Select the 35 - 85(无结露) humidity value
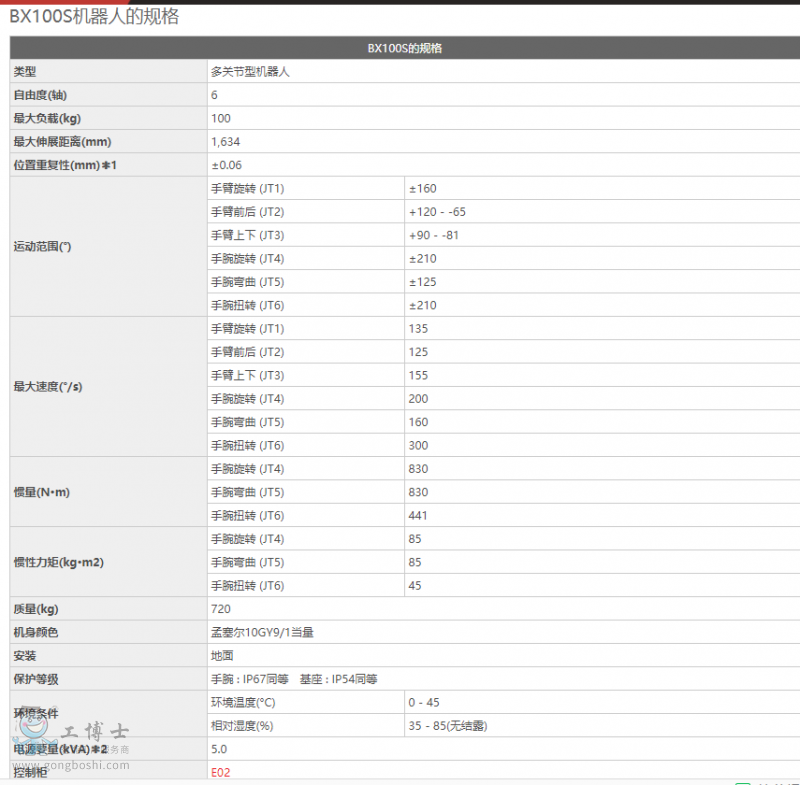Image resolution: width=800 pixels, height=785 pixels. tap(448, 725)
